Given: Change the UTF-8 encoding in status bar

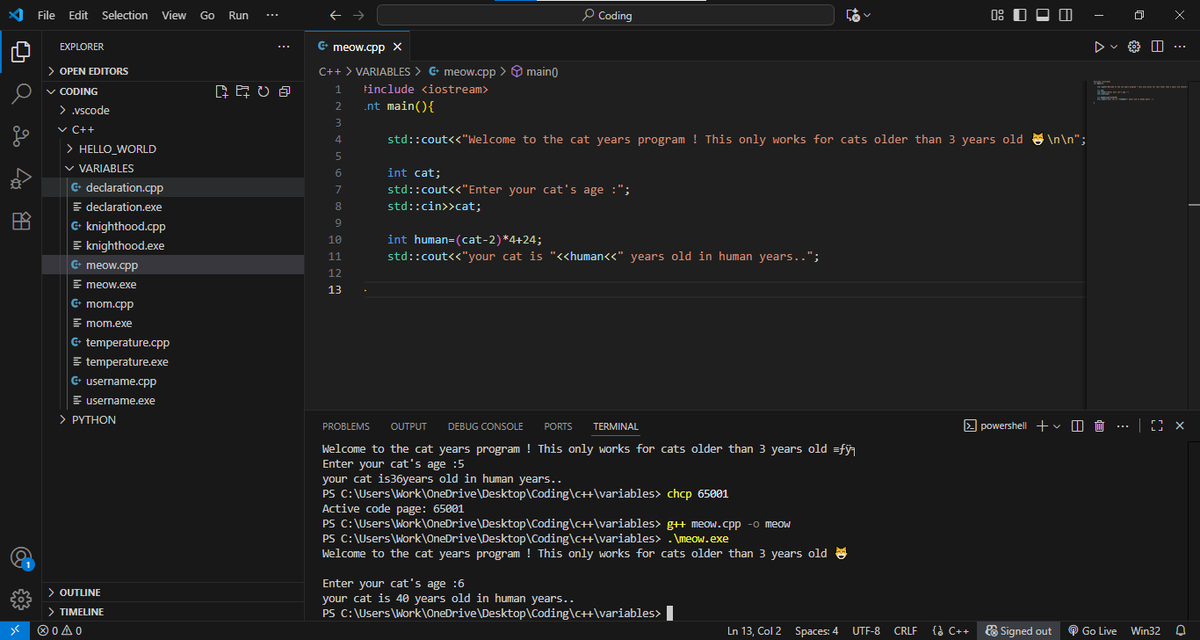Looking at the screenshot, I should pos(866,631).
